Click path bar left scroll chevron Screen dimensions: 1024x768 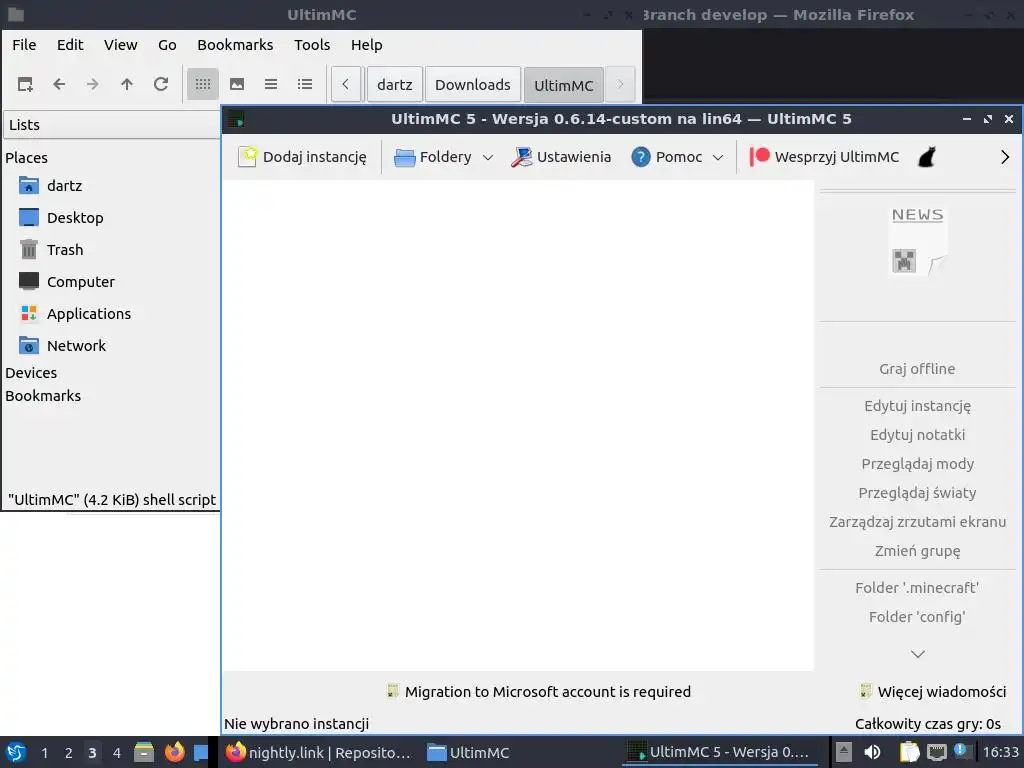(x=345, y=84)
